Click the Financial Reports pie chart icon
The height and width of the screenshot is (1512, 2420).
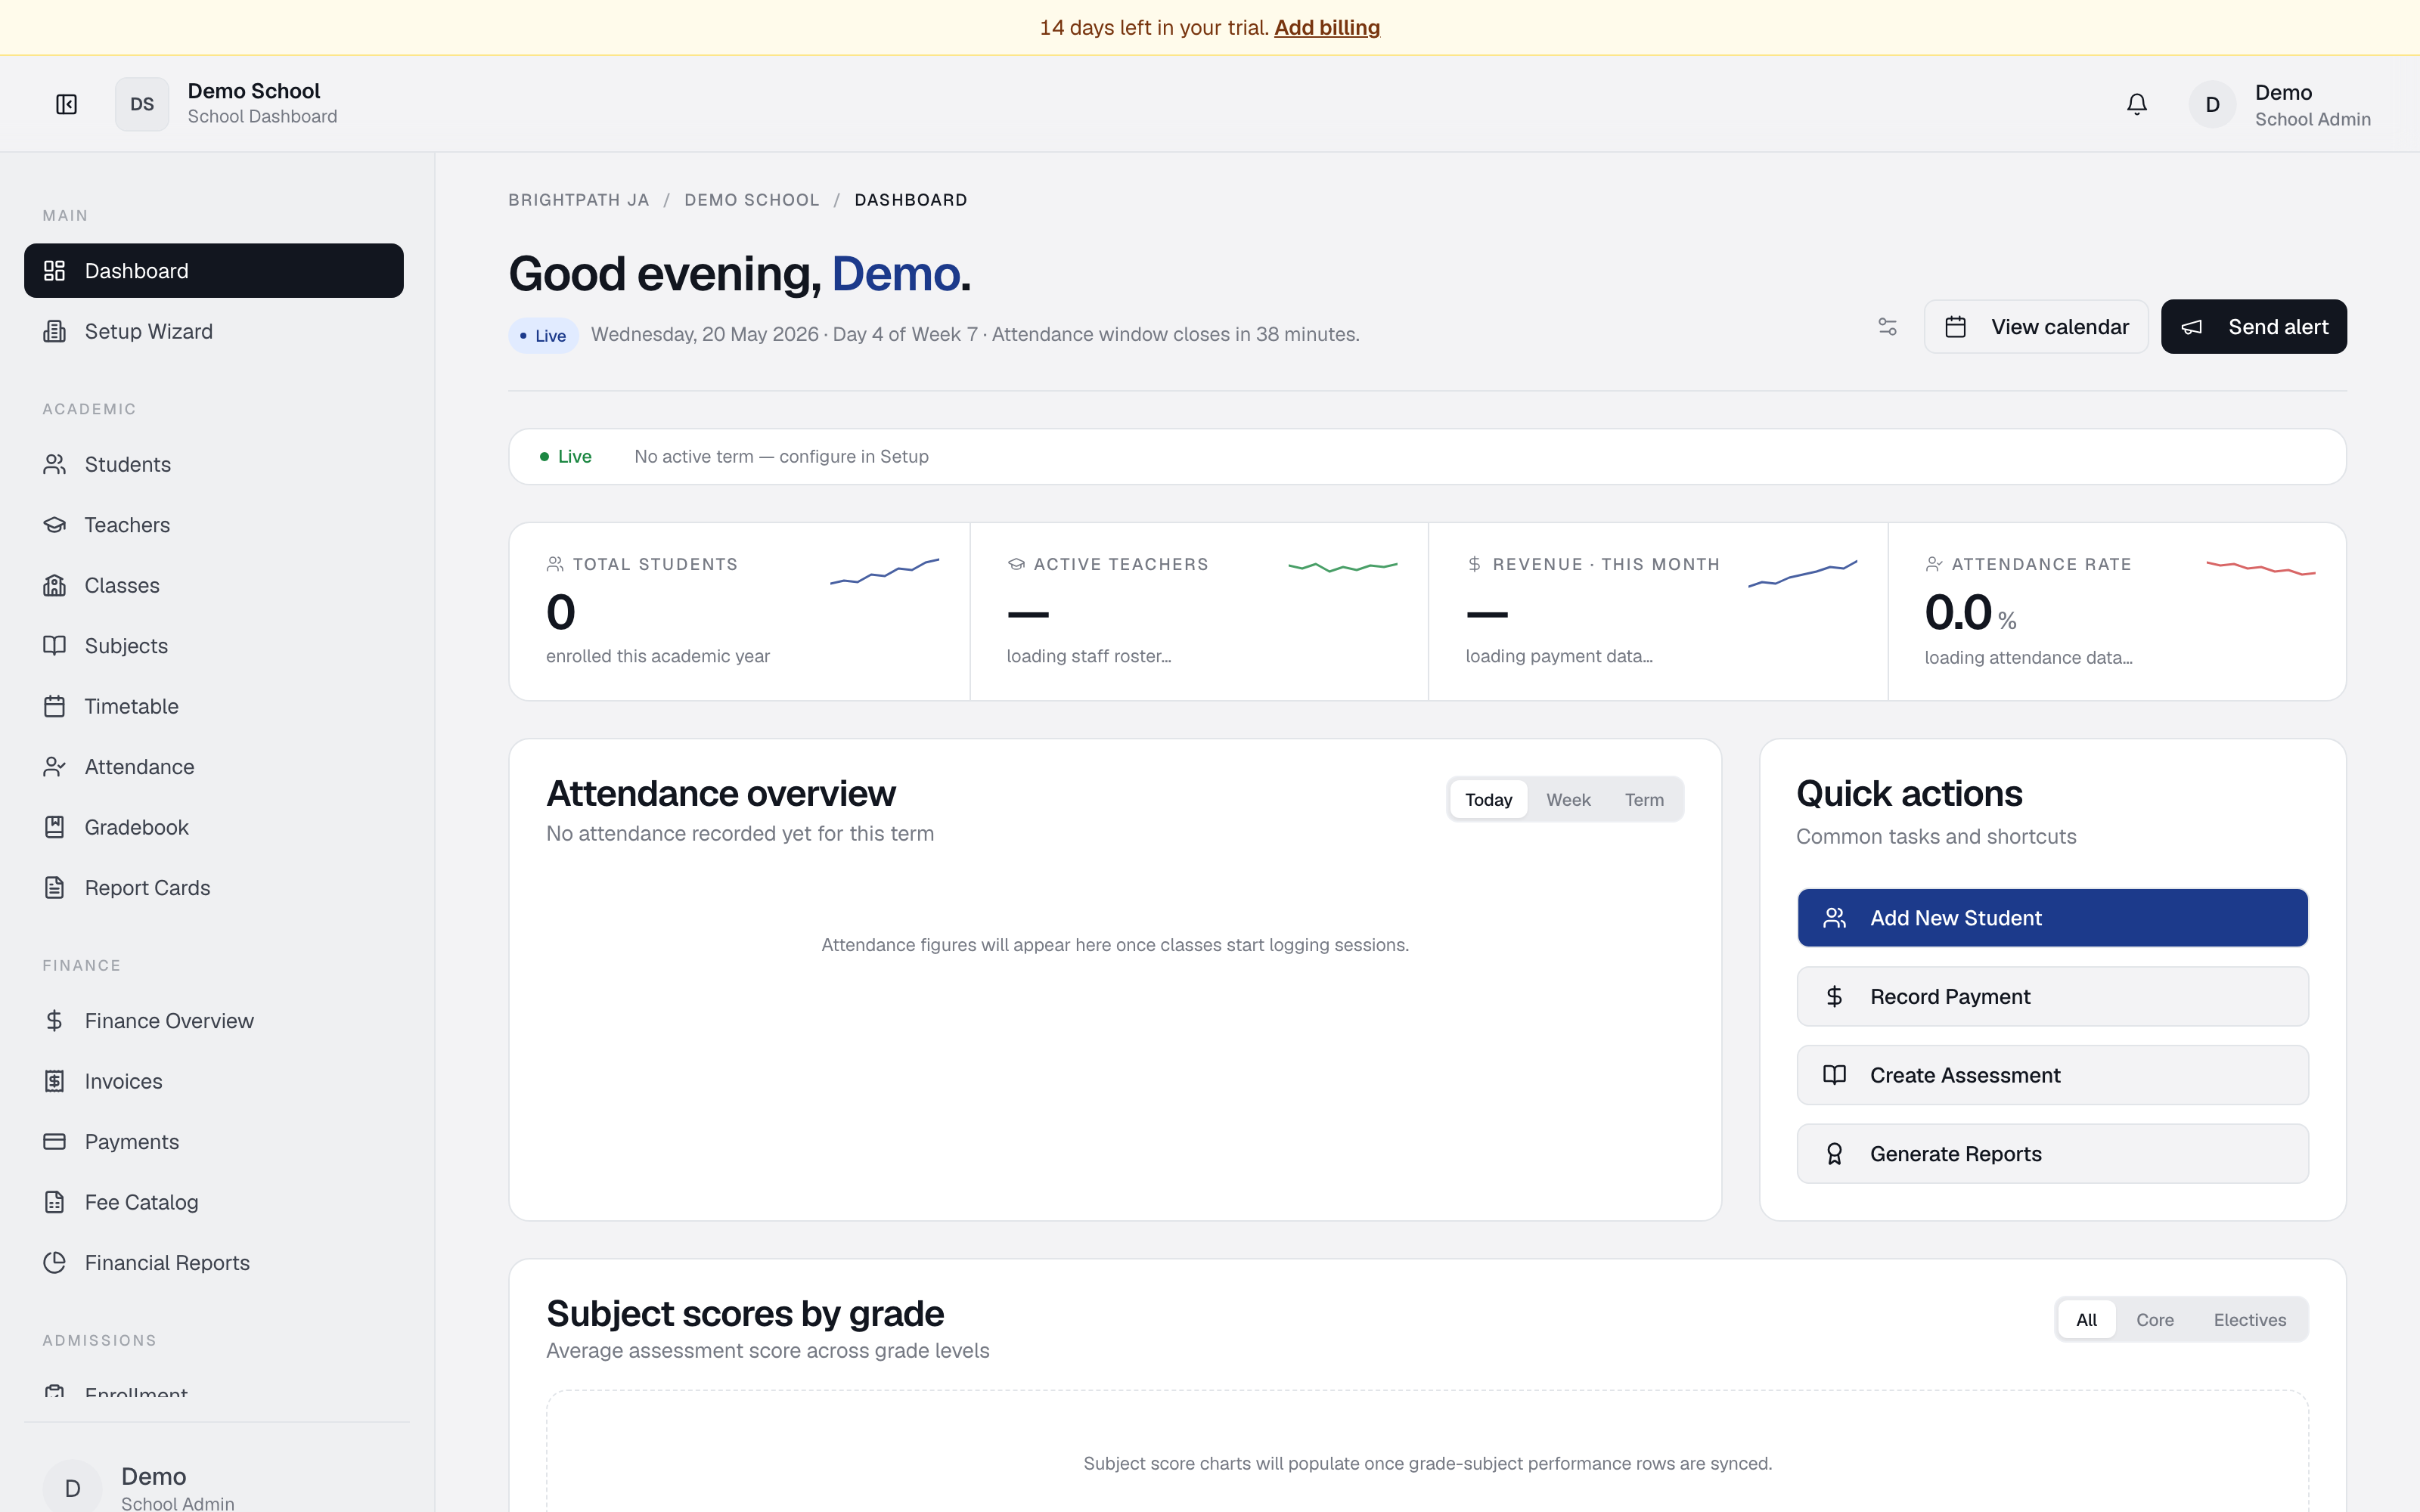pyautogui.click(x=54, y=1263)
